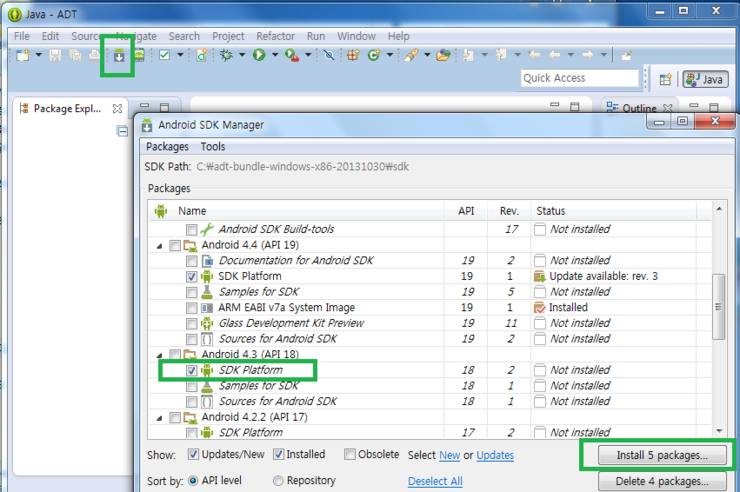The image size is (740, 492).
Task: Switch to the Java perspective button
Action: [705, 80]
